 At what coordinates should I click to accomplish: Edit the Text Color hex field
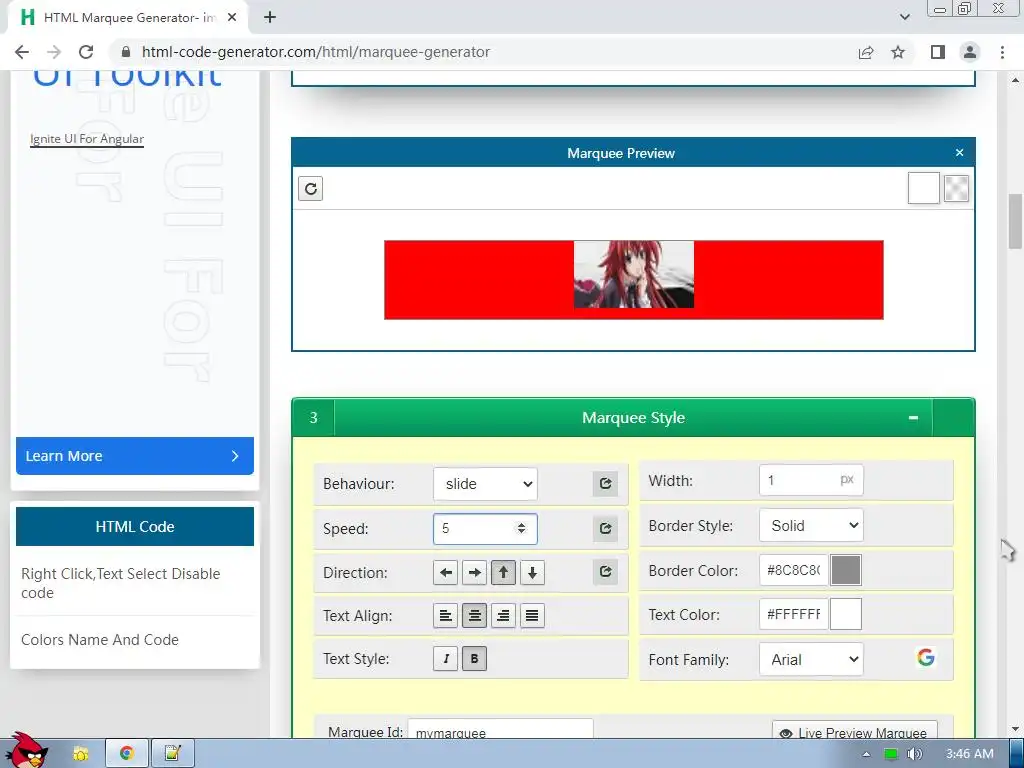pos(793,615)
